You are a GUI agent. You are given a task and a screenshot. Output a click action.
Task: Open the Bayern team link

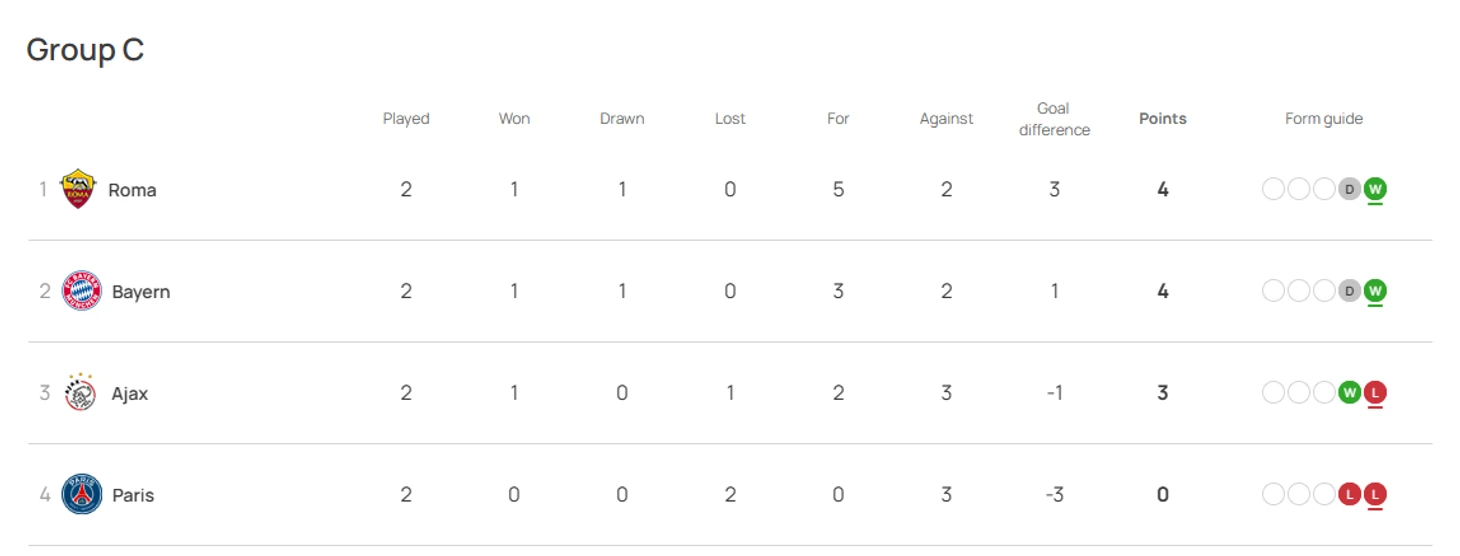[x=141, y=292]
